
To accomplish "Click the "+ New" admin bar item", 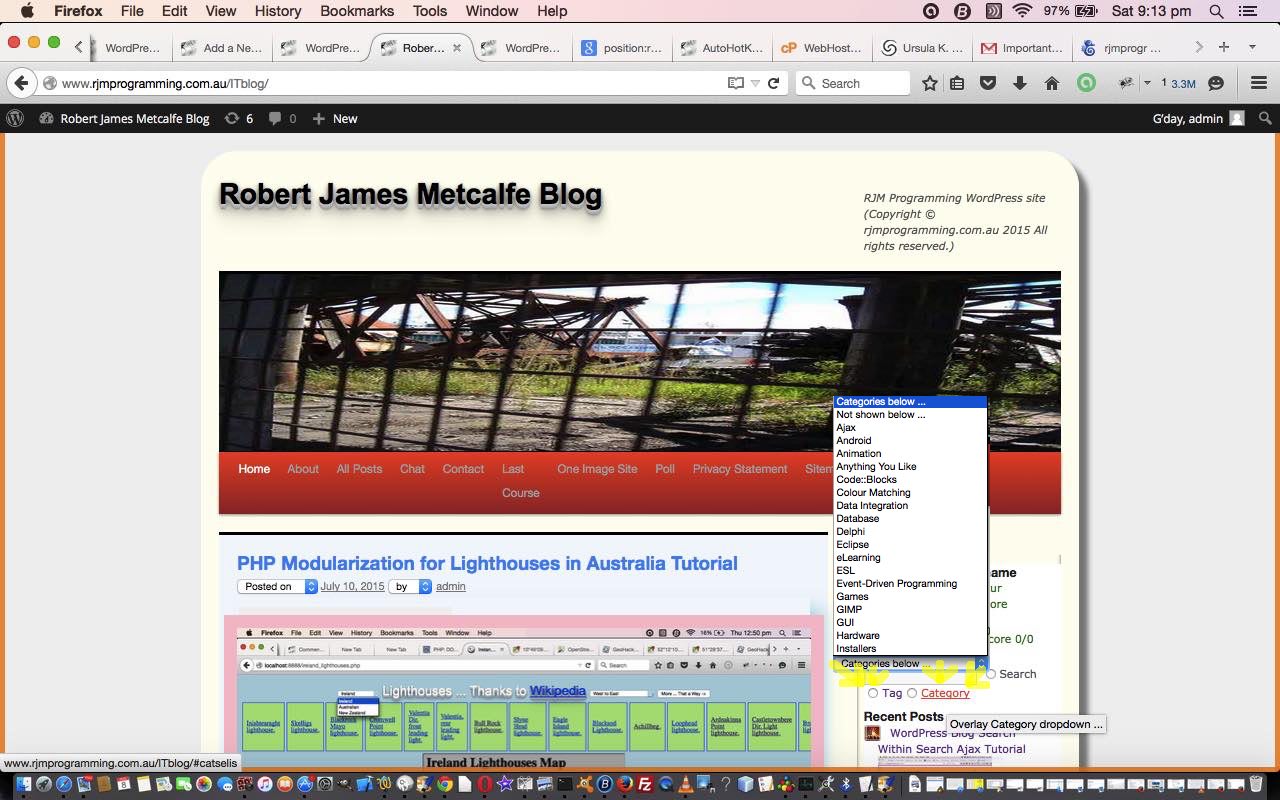I will (x=335, y=118).
